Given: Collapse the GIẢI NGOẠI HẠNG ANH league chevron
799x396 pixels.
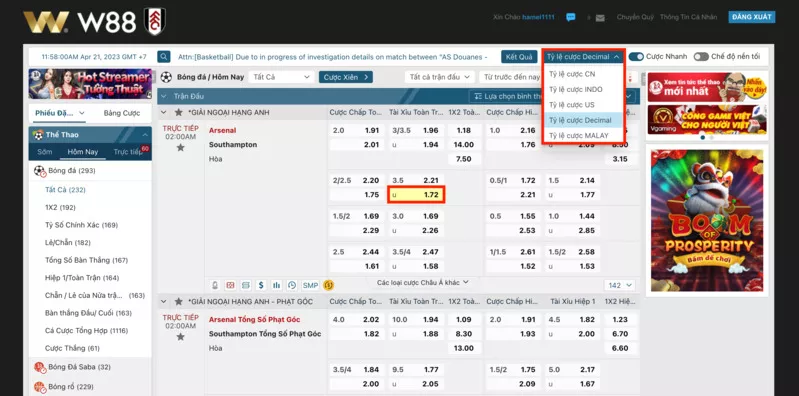Looking at the screenshot, I should click(164, 112).
